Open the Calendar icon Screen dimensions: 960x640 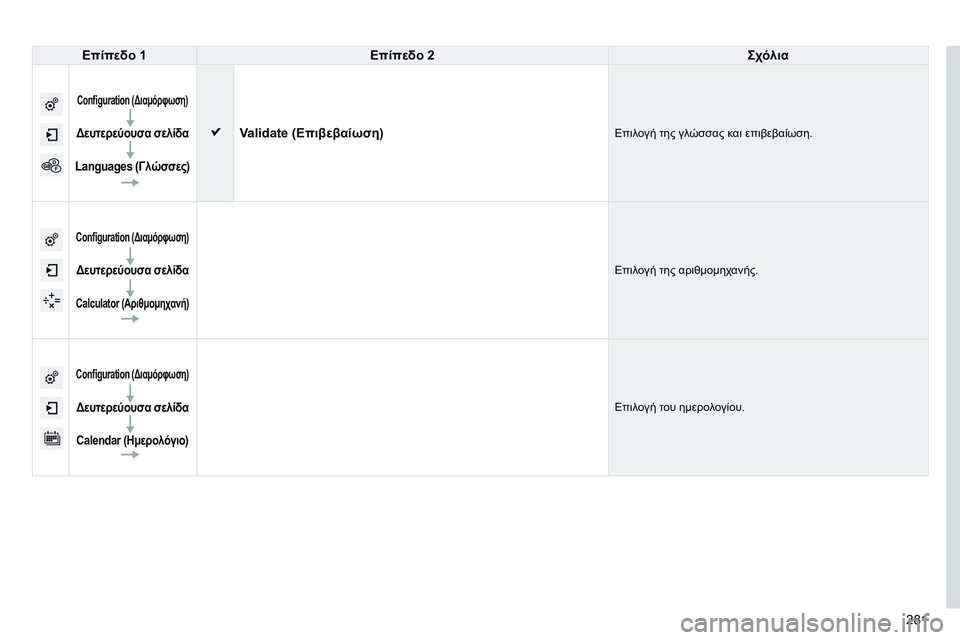click(51, 439)
